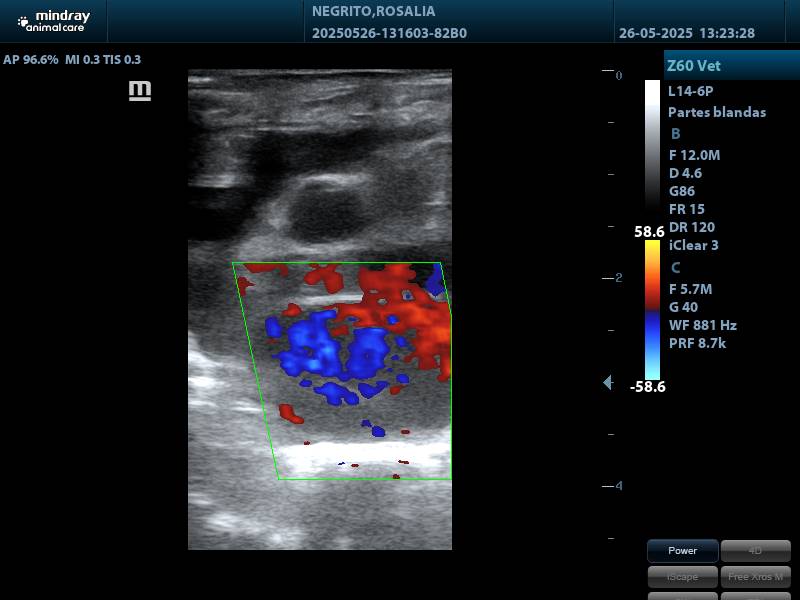Select the B mode label
Image resolution: width=800 pixels, height=600 pixels.
[676, 133]
